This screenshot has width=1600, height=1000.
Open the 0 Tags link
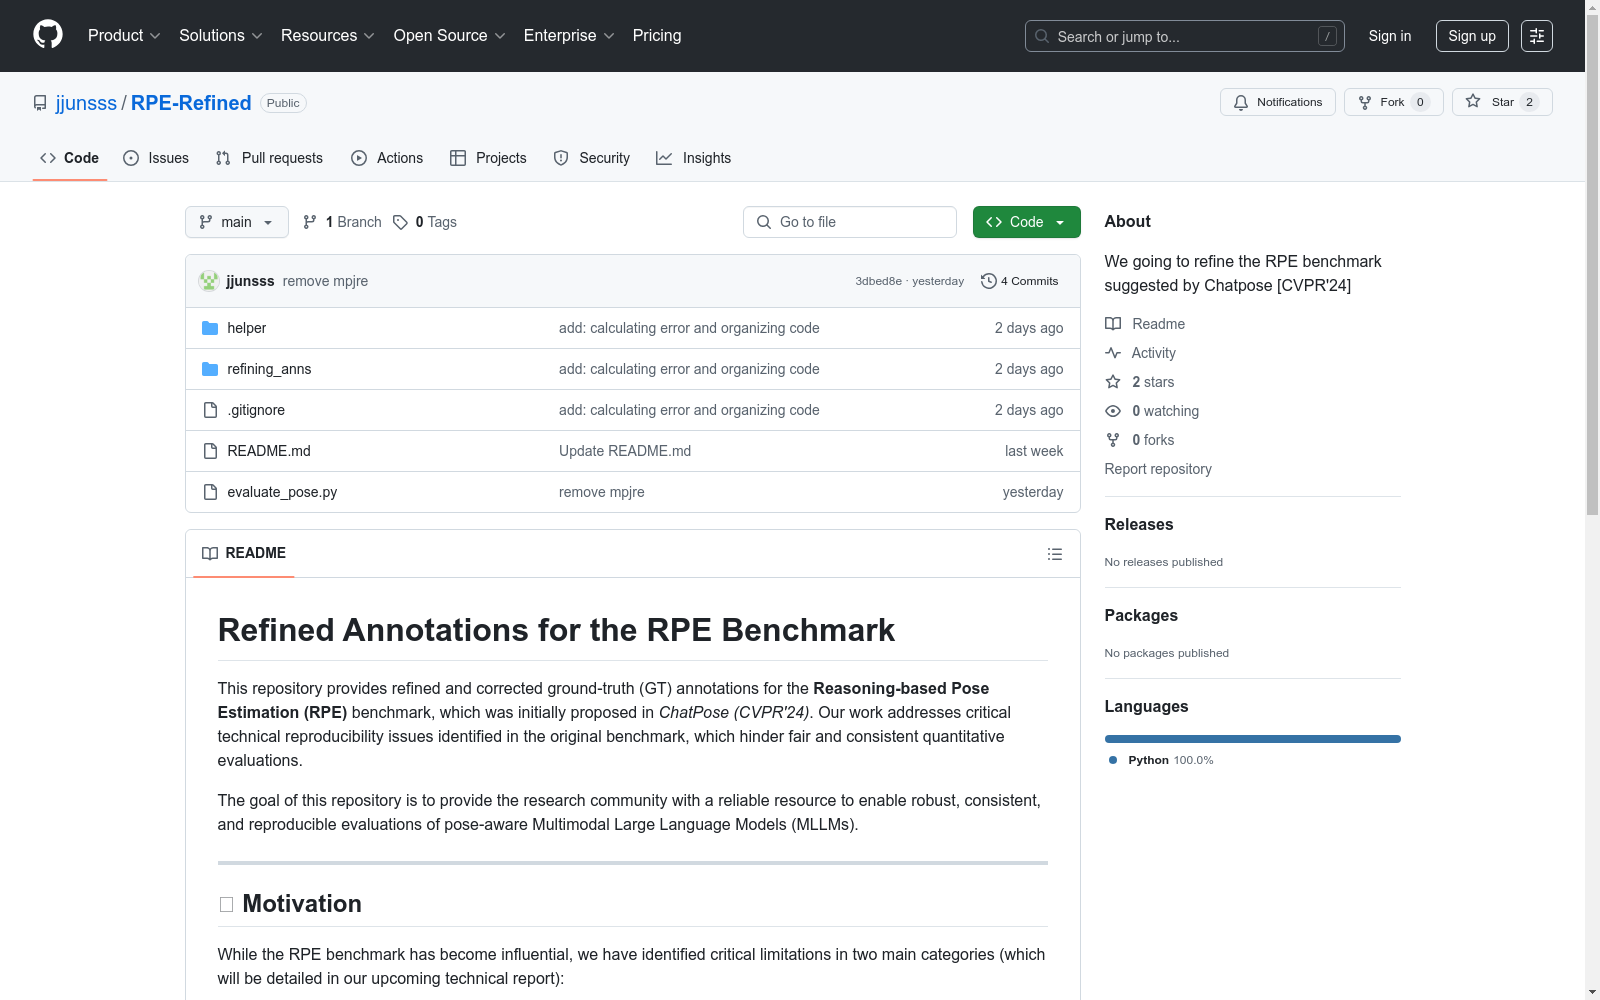(x=425, y=222)
